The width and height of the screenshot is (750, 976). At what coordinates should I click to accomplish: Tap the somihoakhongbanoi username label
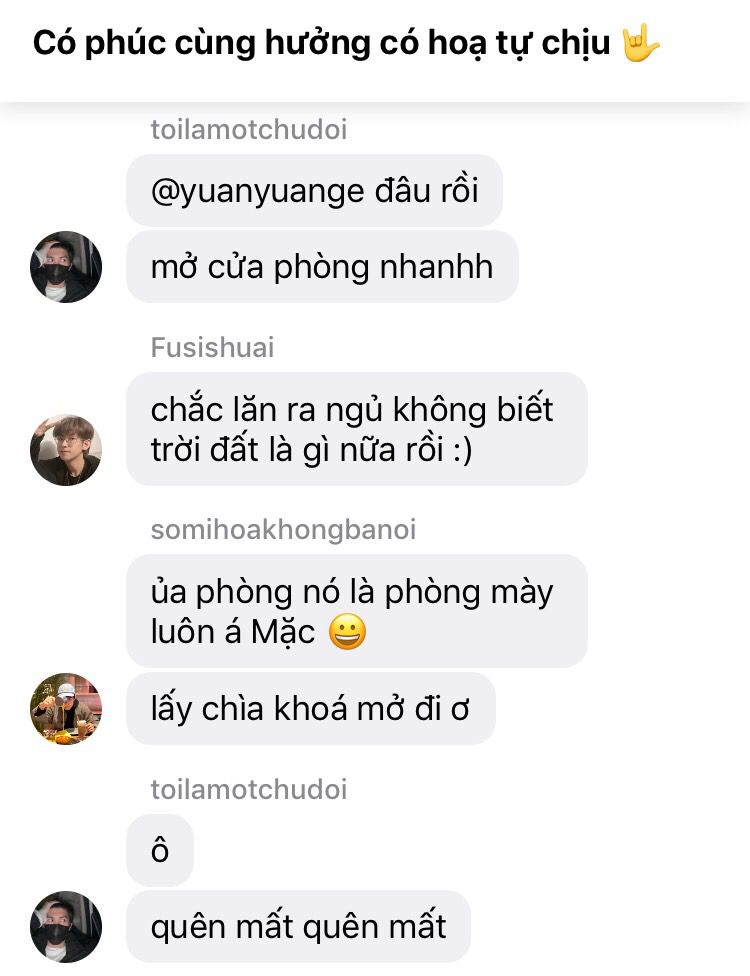pos(283,530)
